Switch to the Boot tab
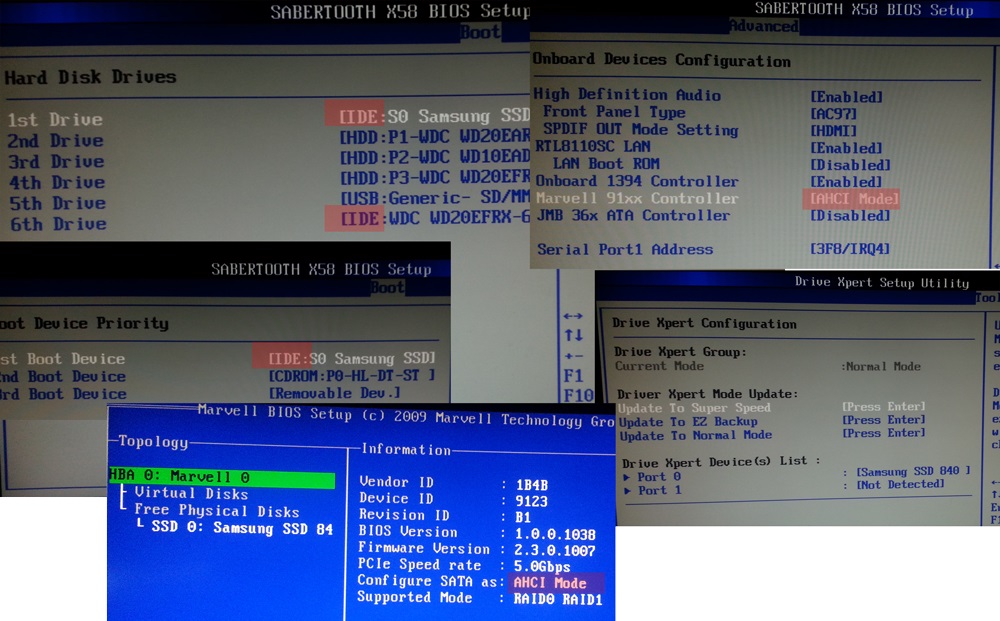The image size is (1000, 621). click(x=481, y=31)
